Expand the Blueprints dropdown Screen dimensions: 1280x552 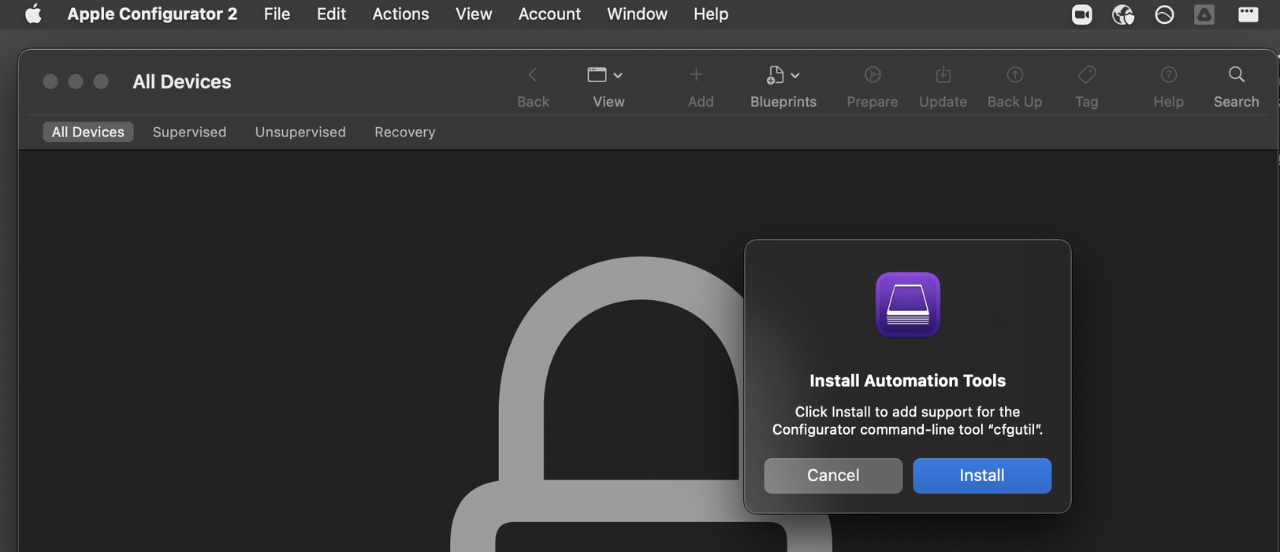783,75
